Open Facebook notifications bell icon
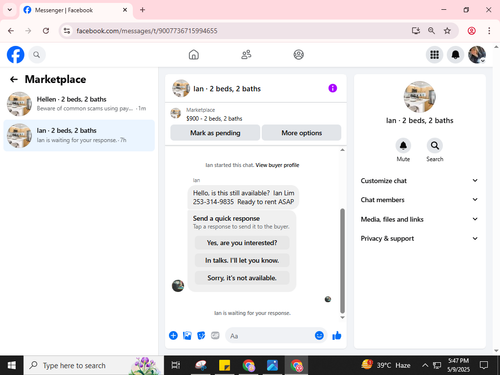This screenshot has width=500, height=375. click(455, 55)
